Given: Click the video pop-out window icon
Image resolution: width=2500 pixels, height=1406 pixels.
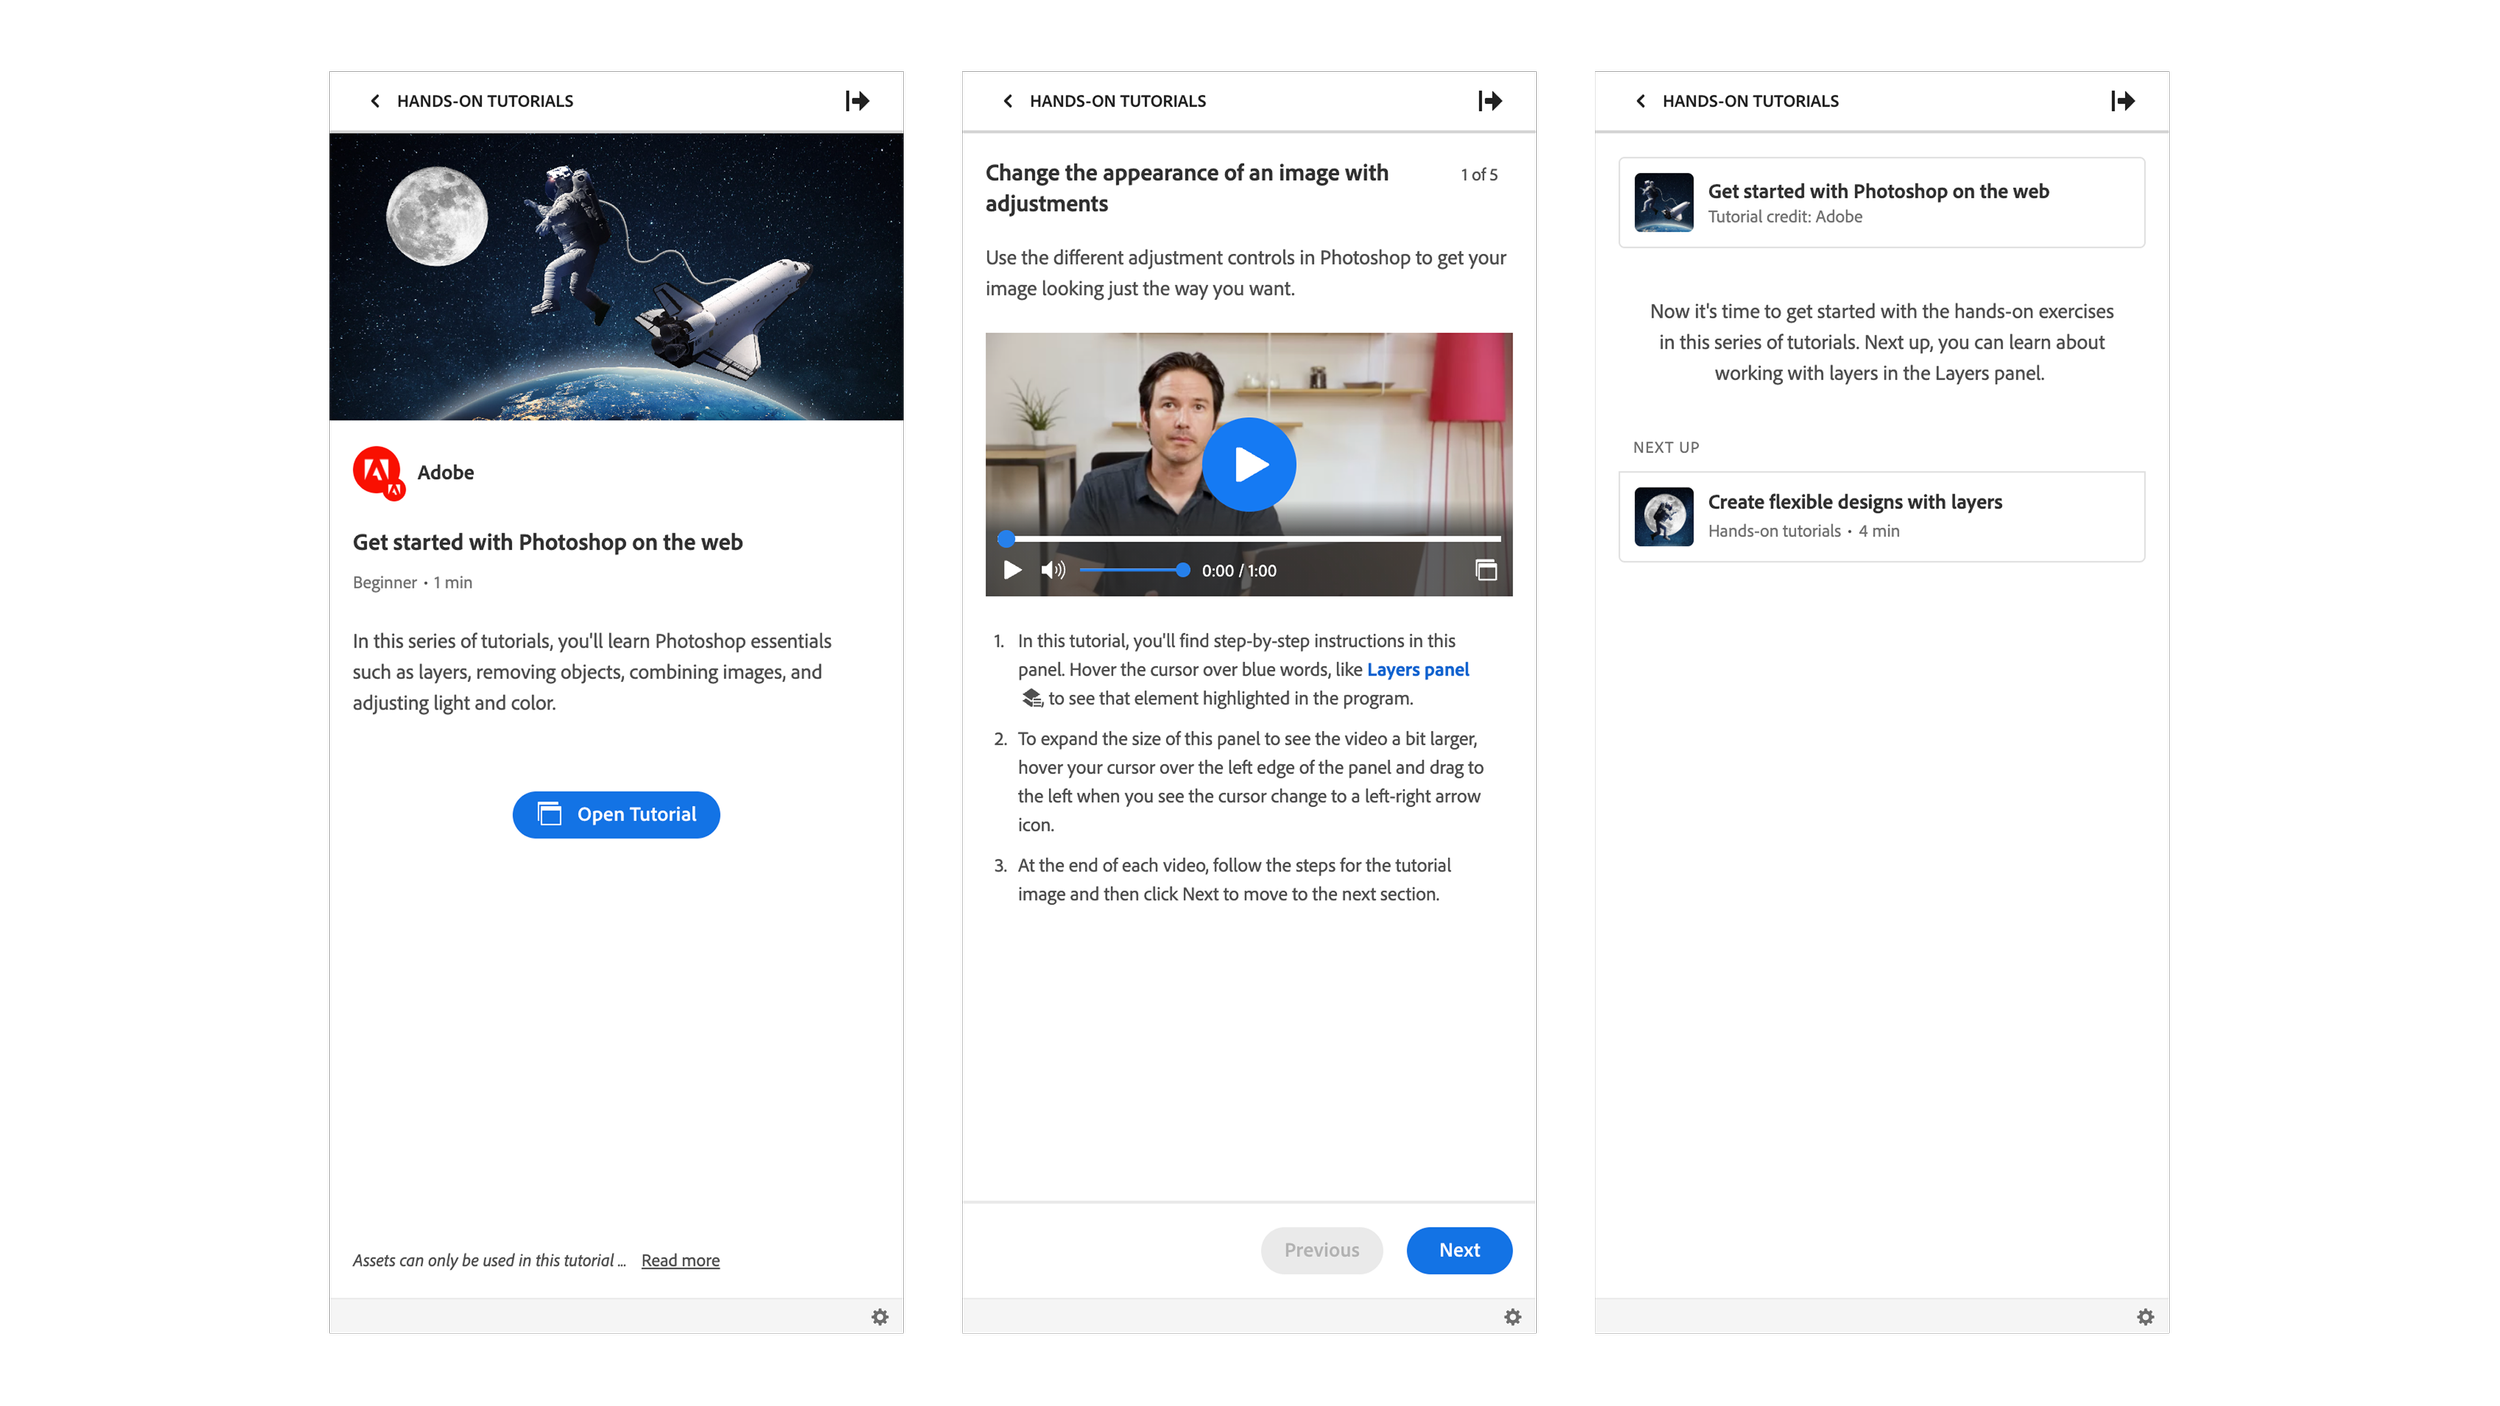Looking at the screenshot, I should point(1486,570).
